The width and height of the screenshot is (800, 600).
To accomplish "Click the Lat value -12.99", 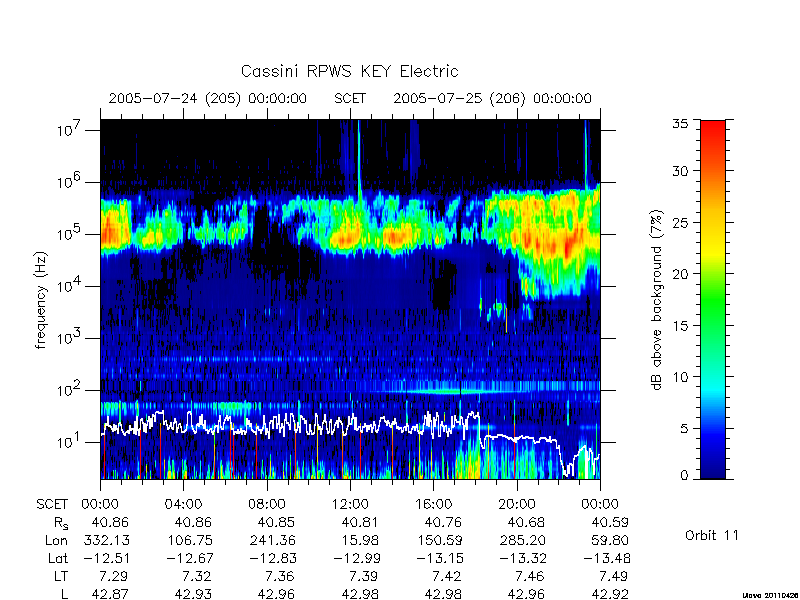I will [357, 559].
